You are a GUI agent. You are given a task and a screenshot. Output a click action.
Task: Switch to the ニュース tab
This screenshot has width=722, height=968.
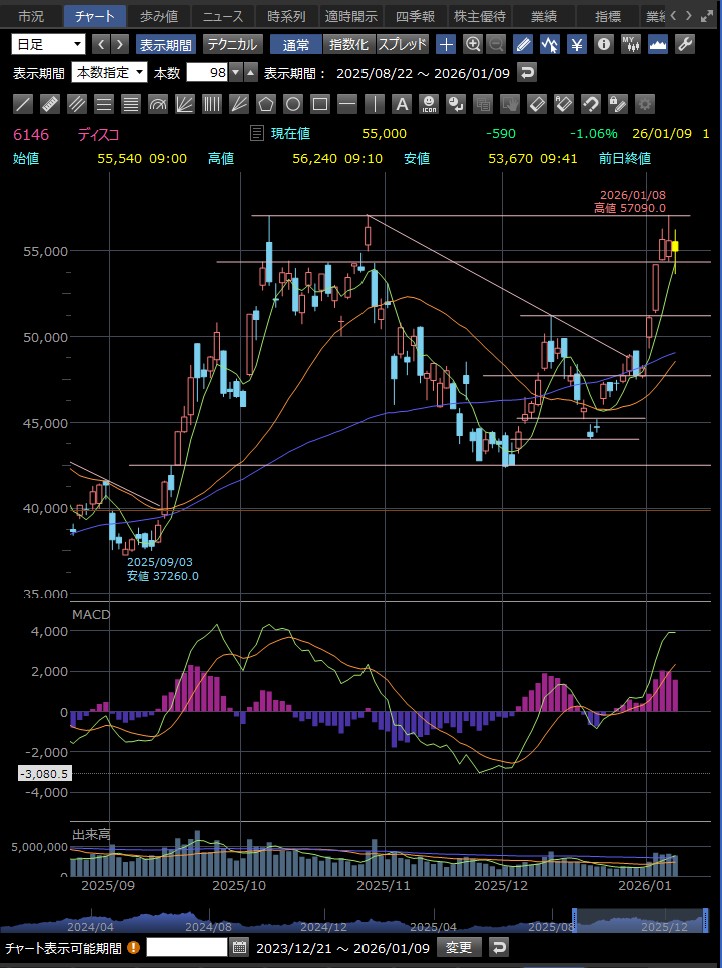tap(222, 16)
